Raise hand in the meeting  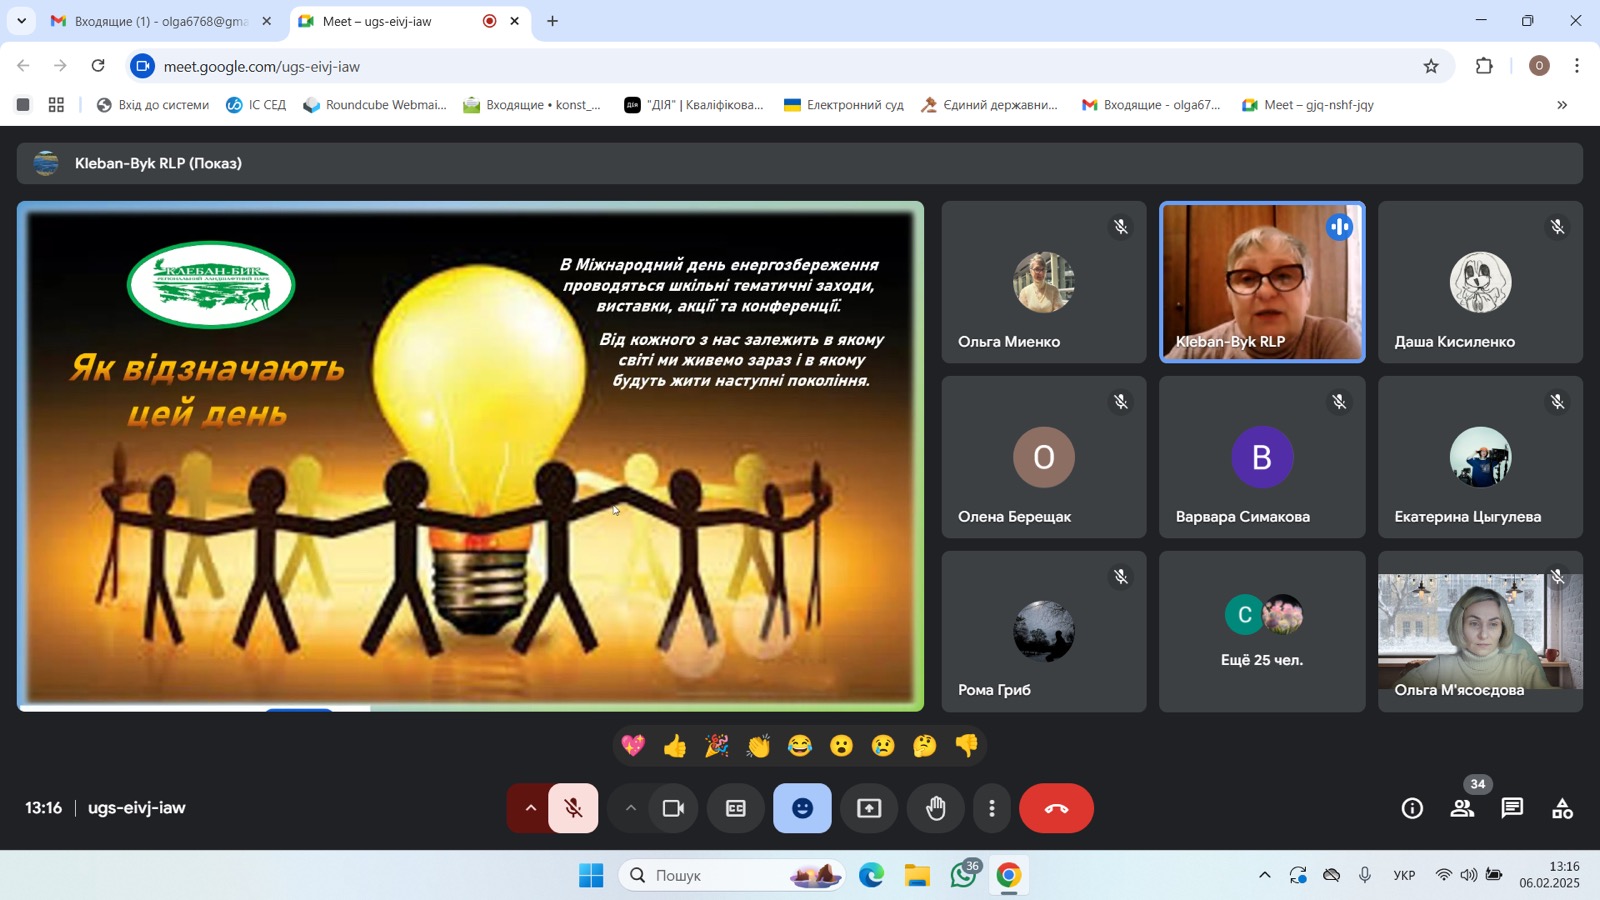935,808
